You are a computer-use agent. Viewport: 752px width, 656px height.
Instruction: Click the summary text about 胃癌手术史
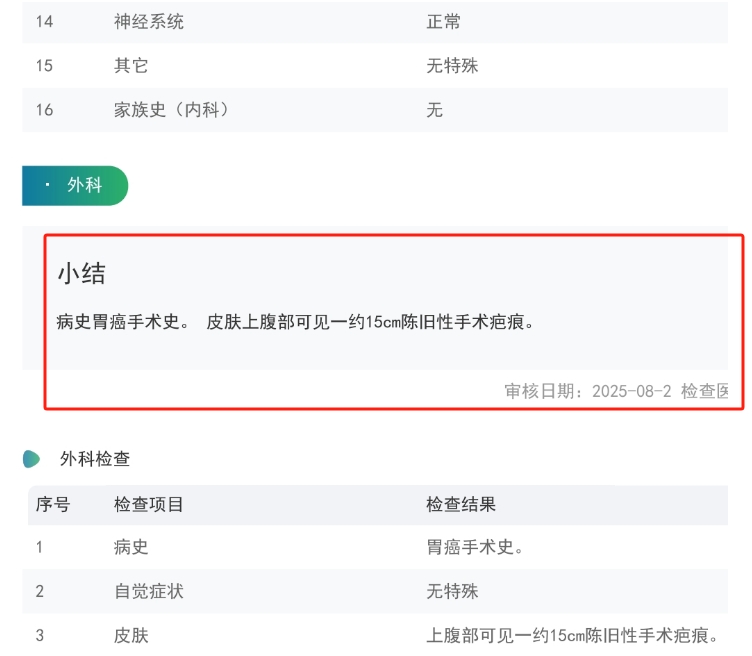coord(295,322)
